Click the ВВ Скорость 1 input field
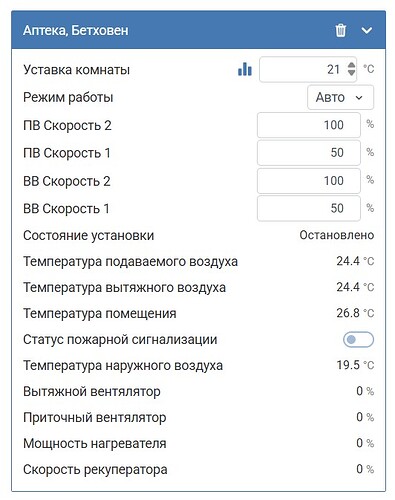The width and height of the screenshot is (395, 500). pos(309,208)
